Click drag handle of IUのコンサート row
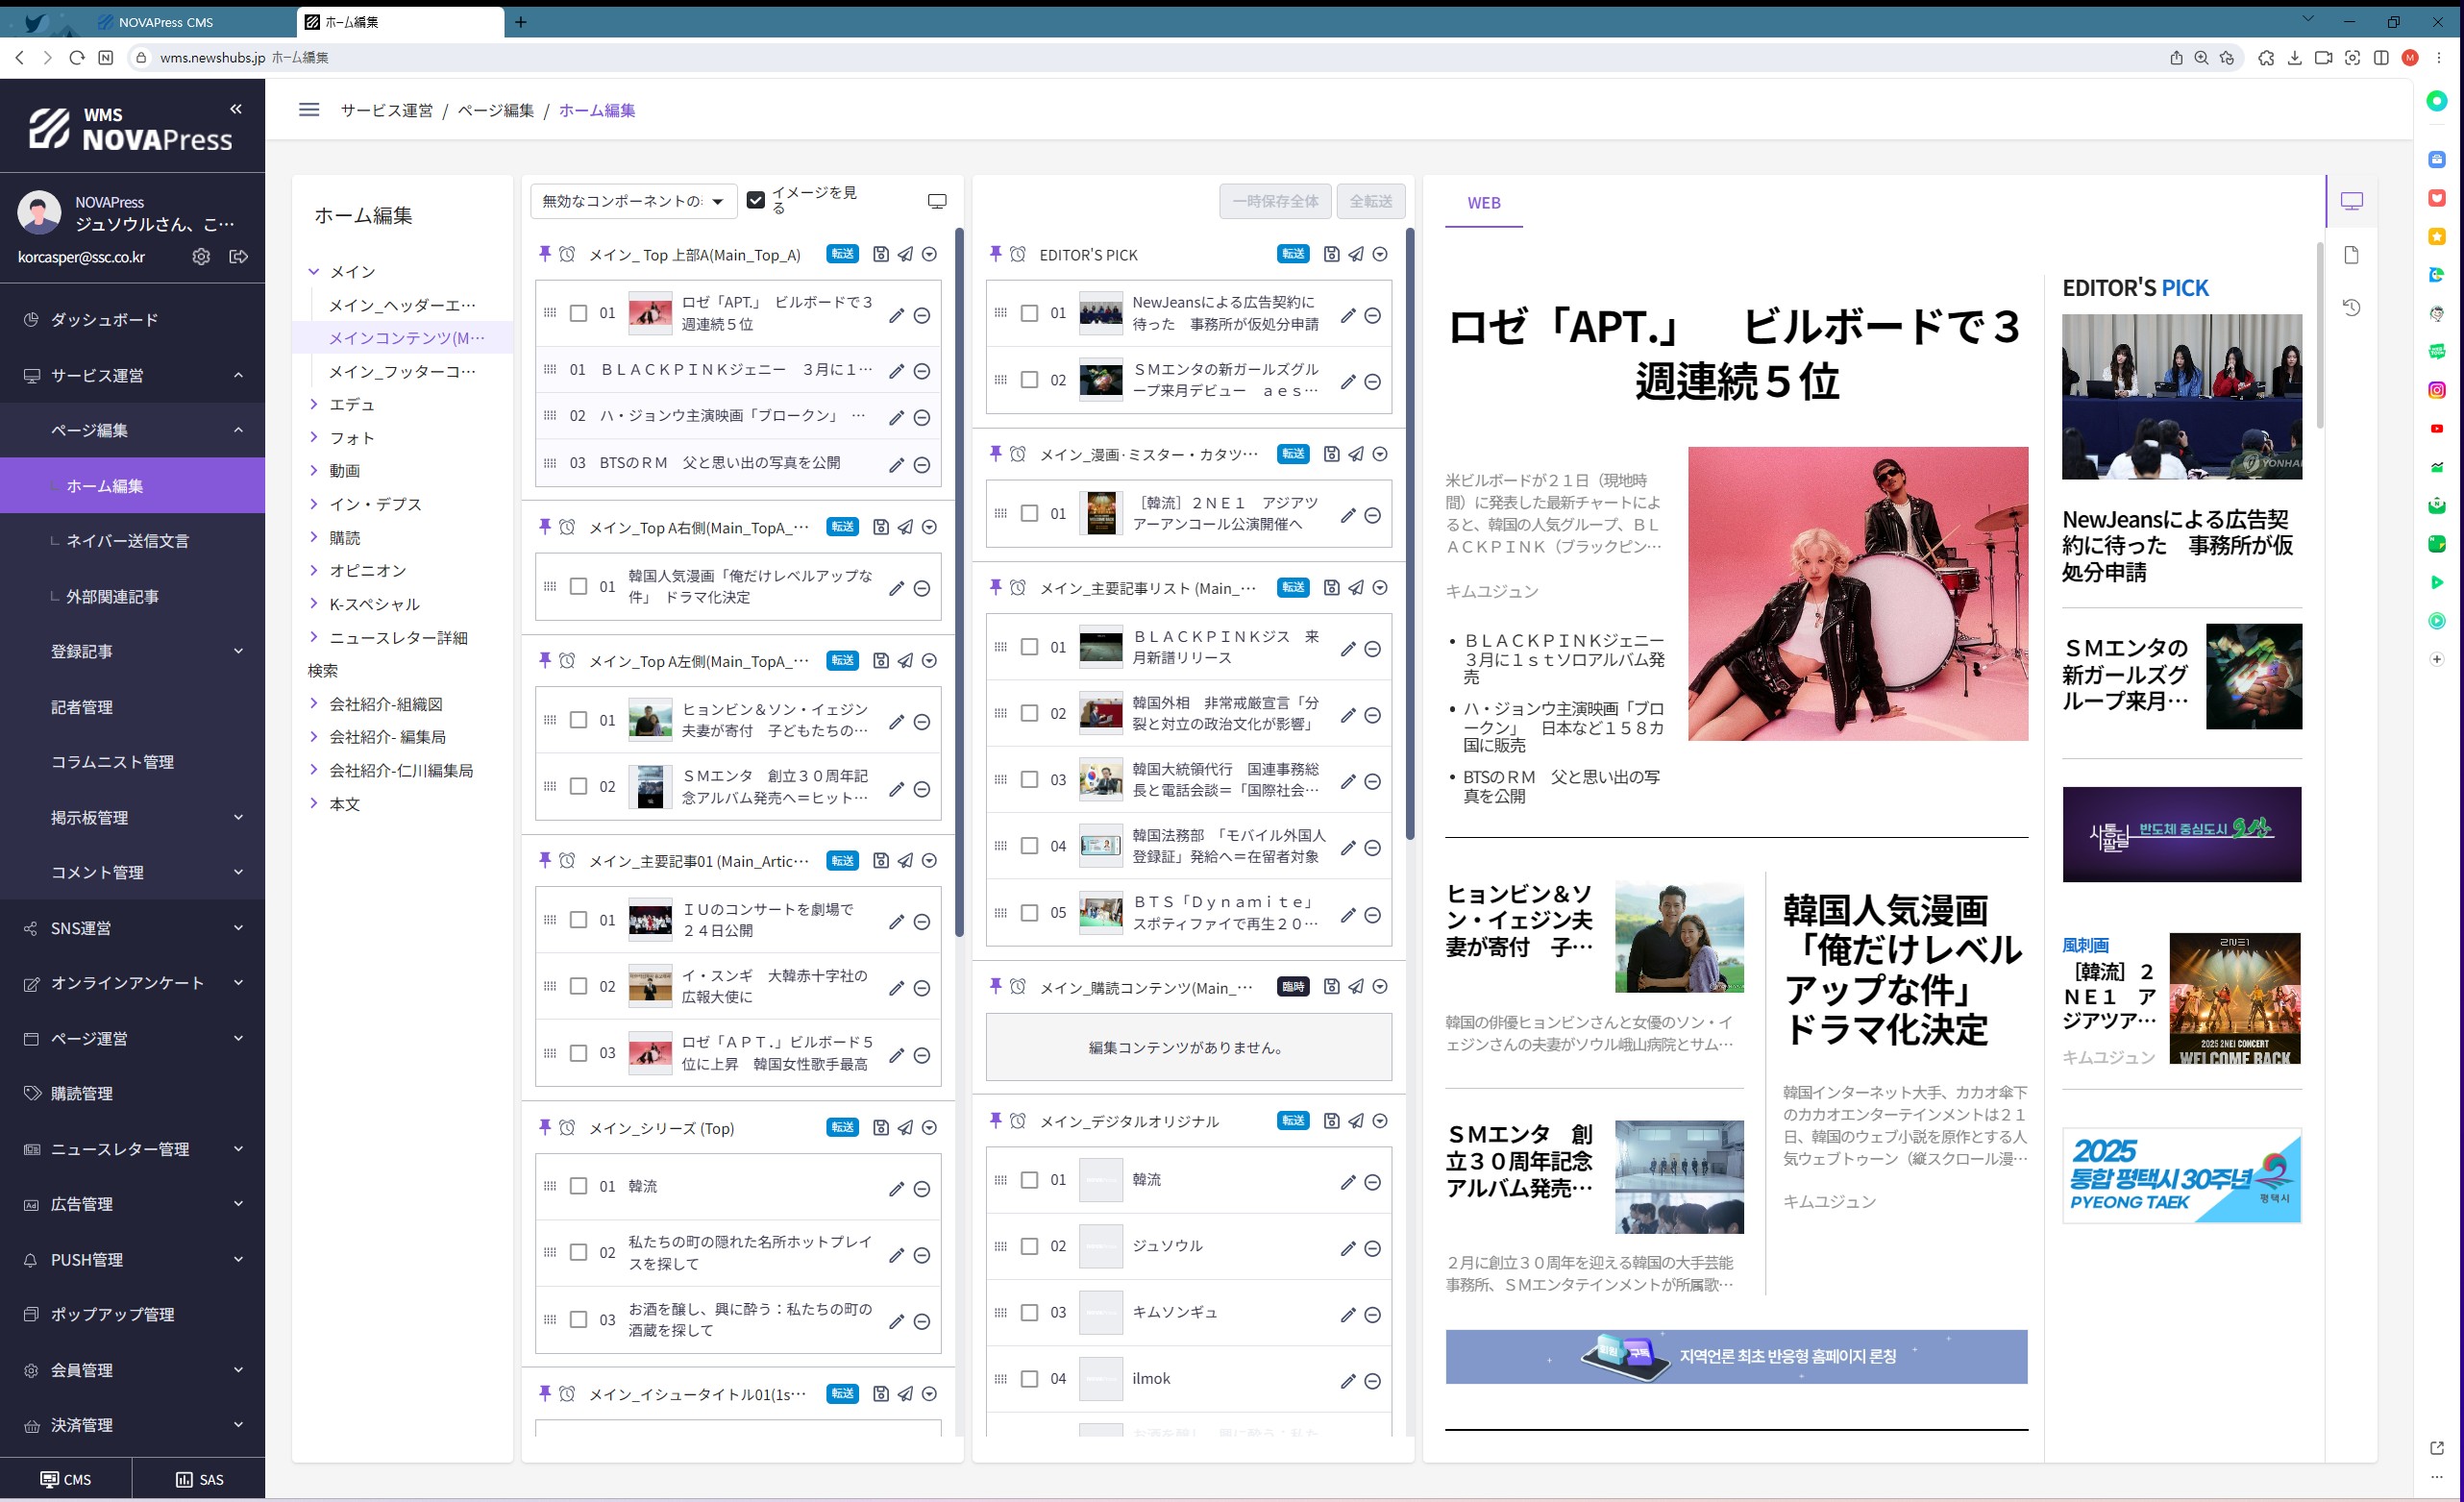This screenshot has width=2464, height=1502. 550,920
